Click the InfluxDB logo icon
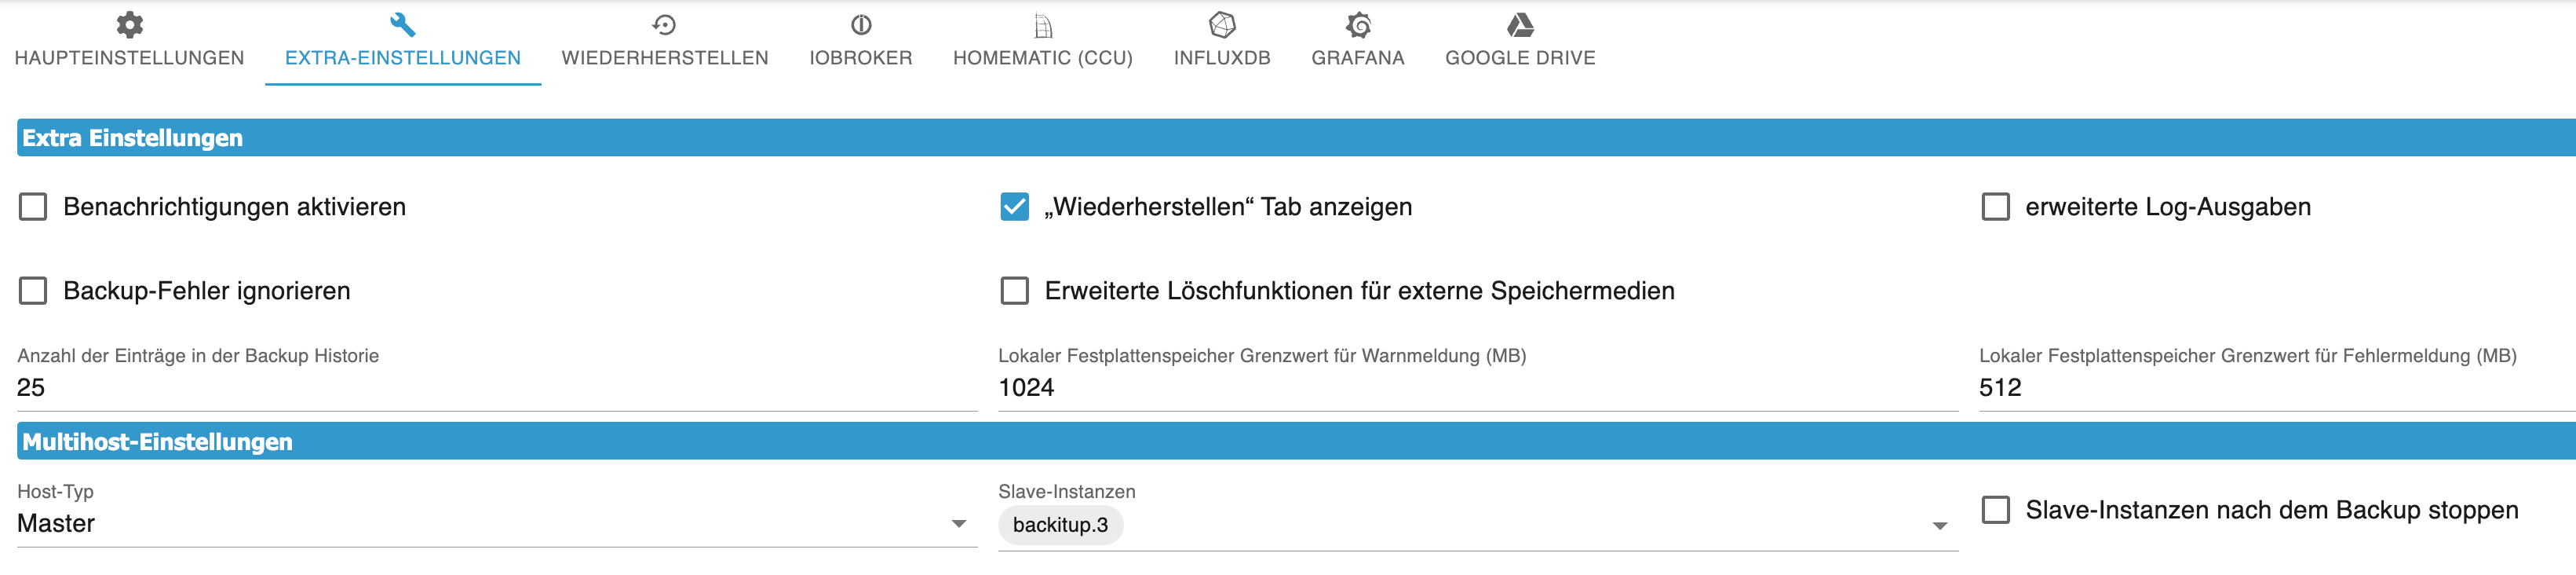This screenshot has height=575, width=2576. pyautogui.click(x=1222, y=24)
